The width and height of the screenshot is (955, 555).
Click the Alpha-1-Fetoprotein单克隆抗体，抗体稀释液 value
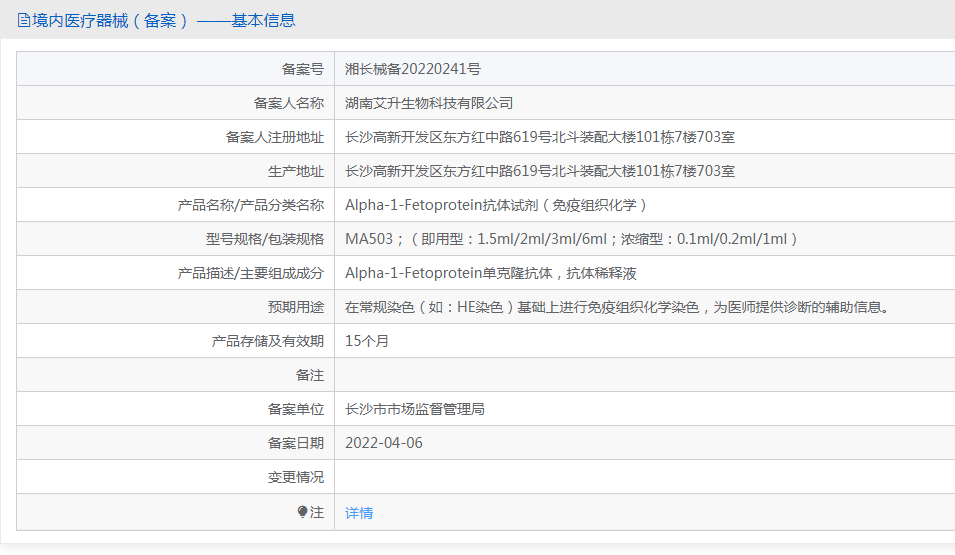(x=491, y=273)
